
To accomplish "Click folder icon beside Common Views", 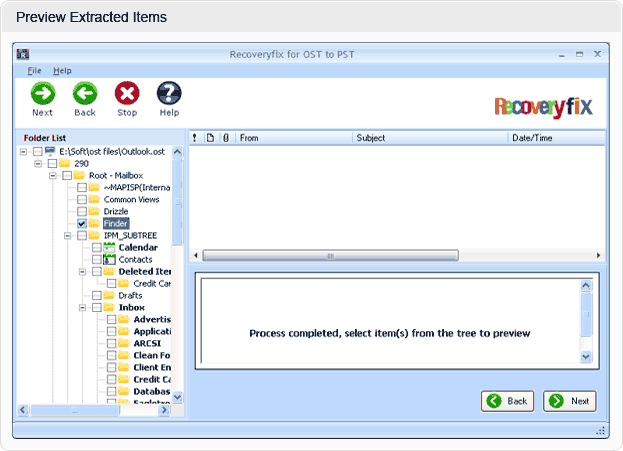I will pos(94,199).
